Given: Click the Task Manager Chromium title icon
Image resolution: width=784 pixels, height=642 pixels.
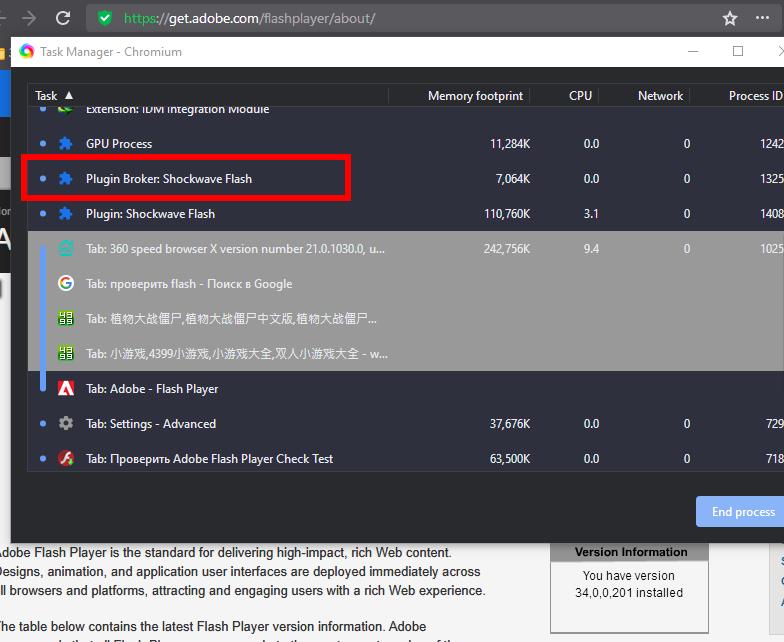Looking at the screenshot, I should pos(26,52).
